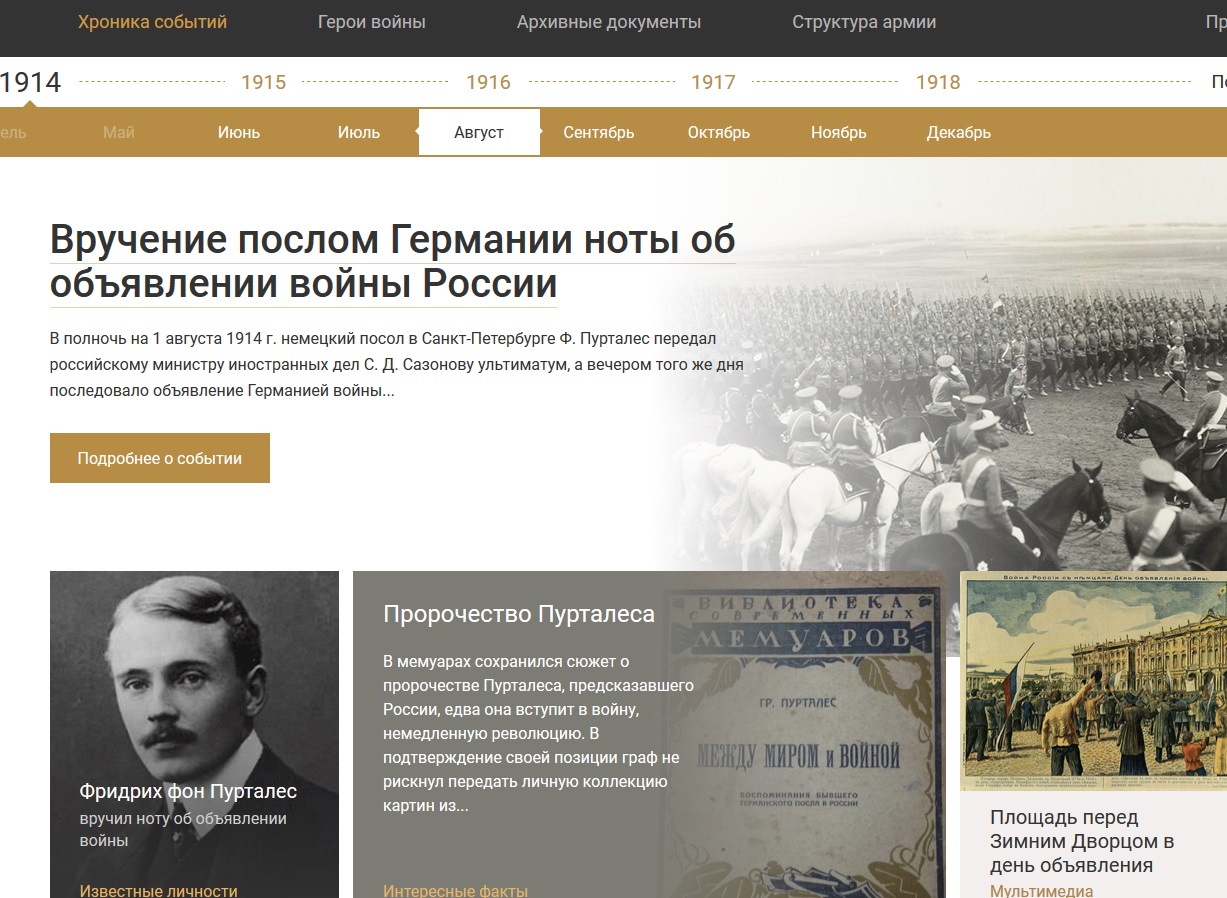This screenshot has width=1227, height=898.
Task: Click the Pourtalès prophecy description 'В мемуарах сохранился сюжет'
Action: [x=538, y=733]
